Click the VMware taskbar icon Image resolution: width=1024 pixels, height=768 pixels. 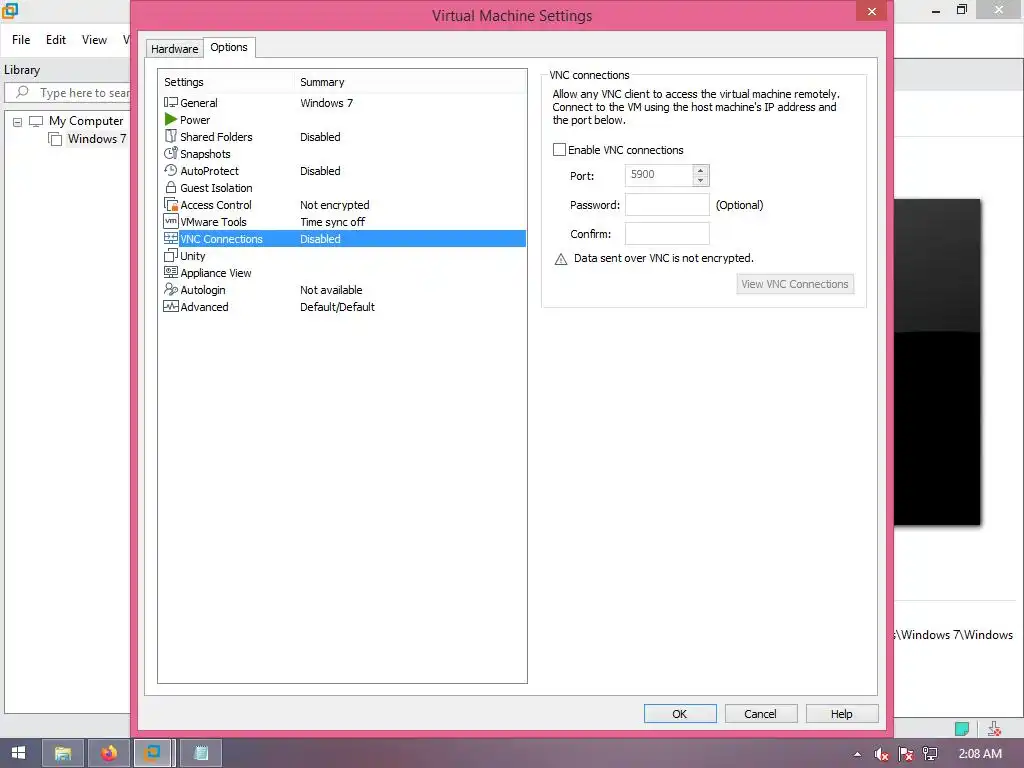click(x=153, y=754)
